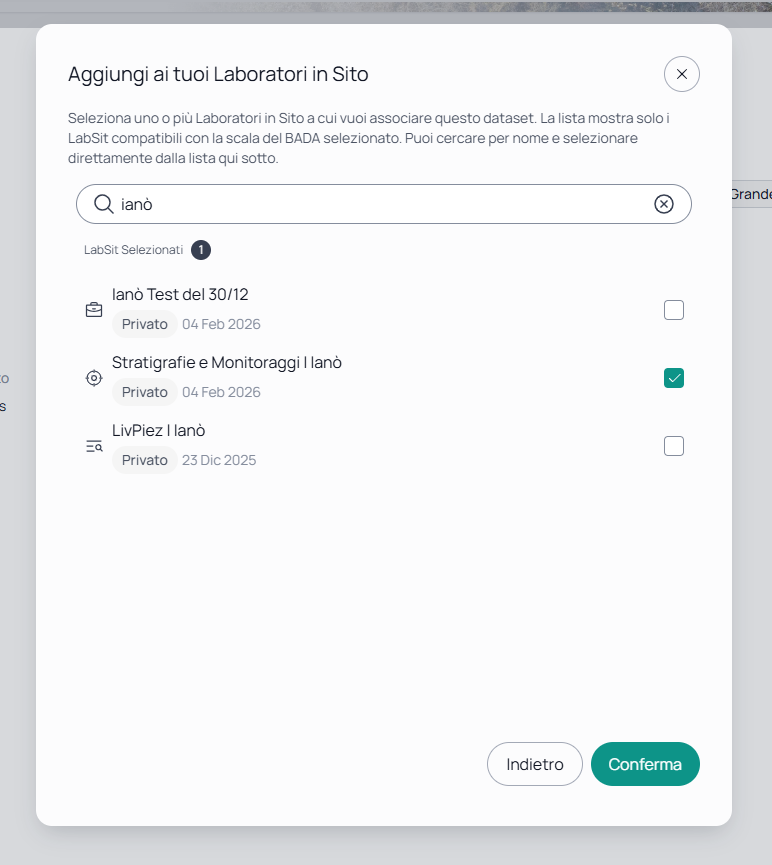Click the list-search icon beside LivPiez
The image size is (772, 865).
(94, 446)
